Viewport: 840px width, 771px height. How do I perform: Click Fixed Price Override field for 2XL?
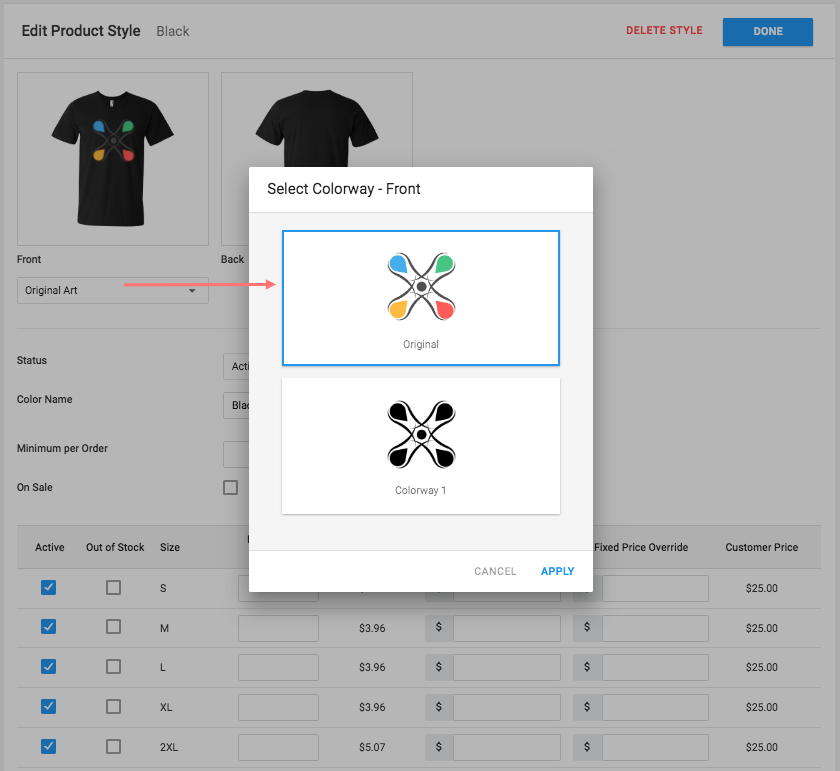tap(655, 747)
